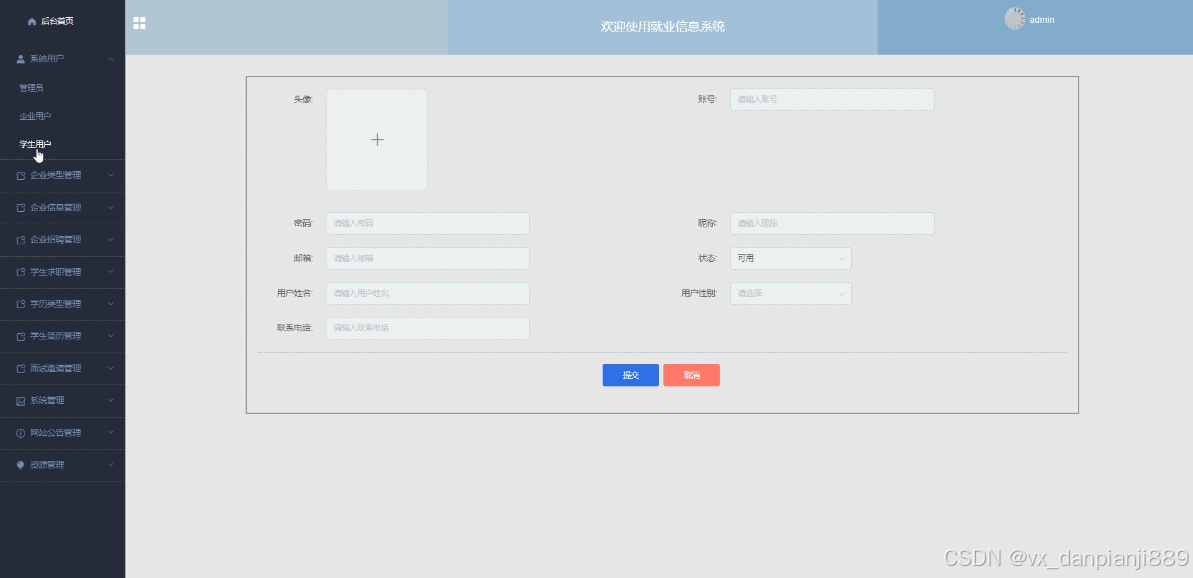Expand the 资源管理 chevron

[x=111, y=465]
